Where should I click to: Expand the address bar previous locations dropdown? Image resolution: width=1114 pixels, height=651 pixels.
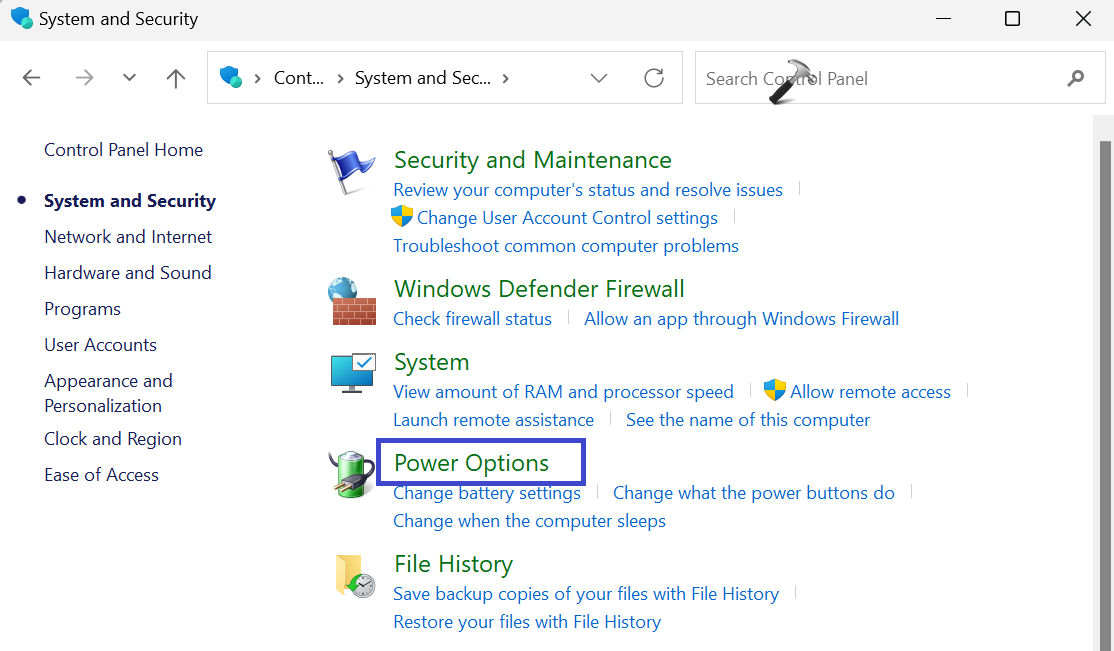pos(599,78)
